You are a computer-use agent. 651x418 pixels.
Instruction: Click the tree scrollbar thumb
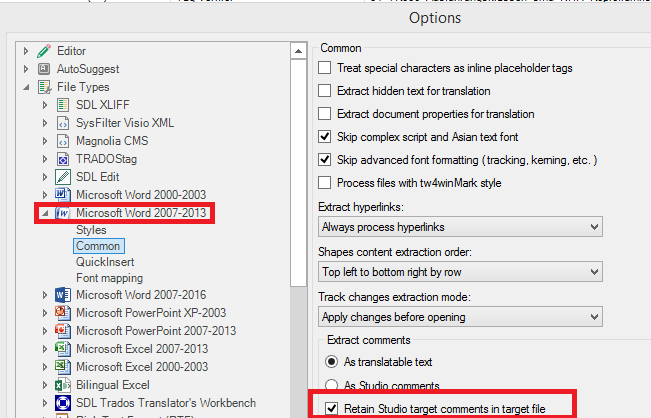tap(298, 172)
